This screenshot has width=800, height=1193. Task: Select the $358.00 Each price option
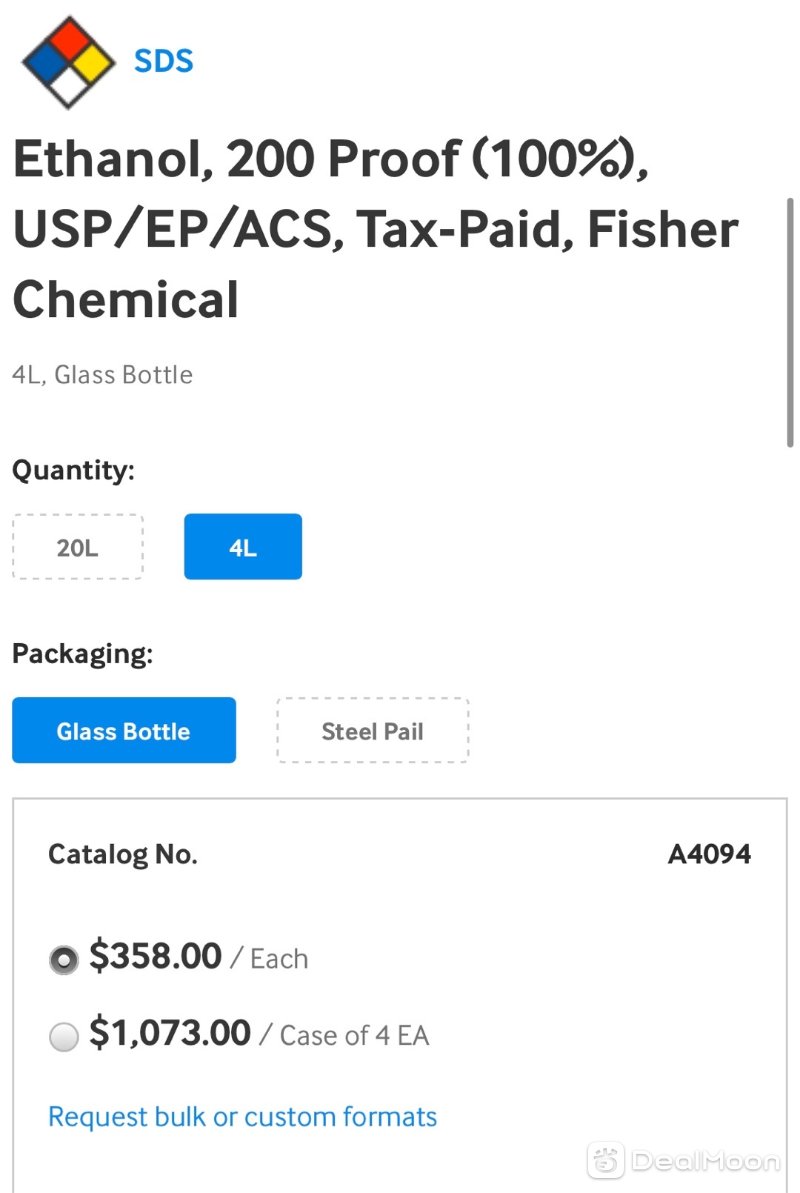point(64,959)
